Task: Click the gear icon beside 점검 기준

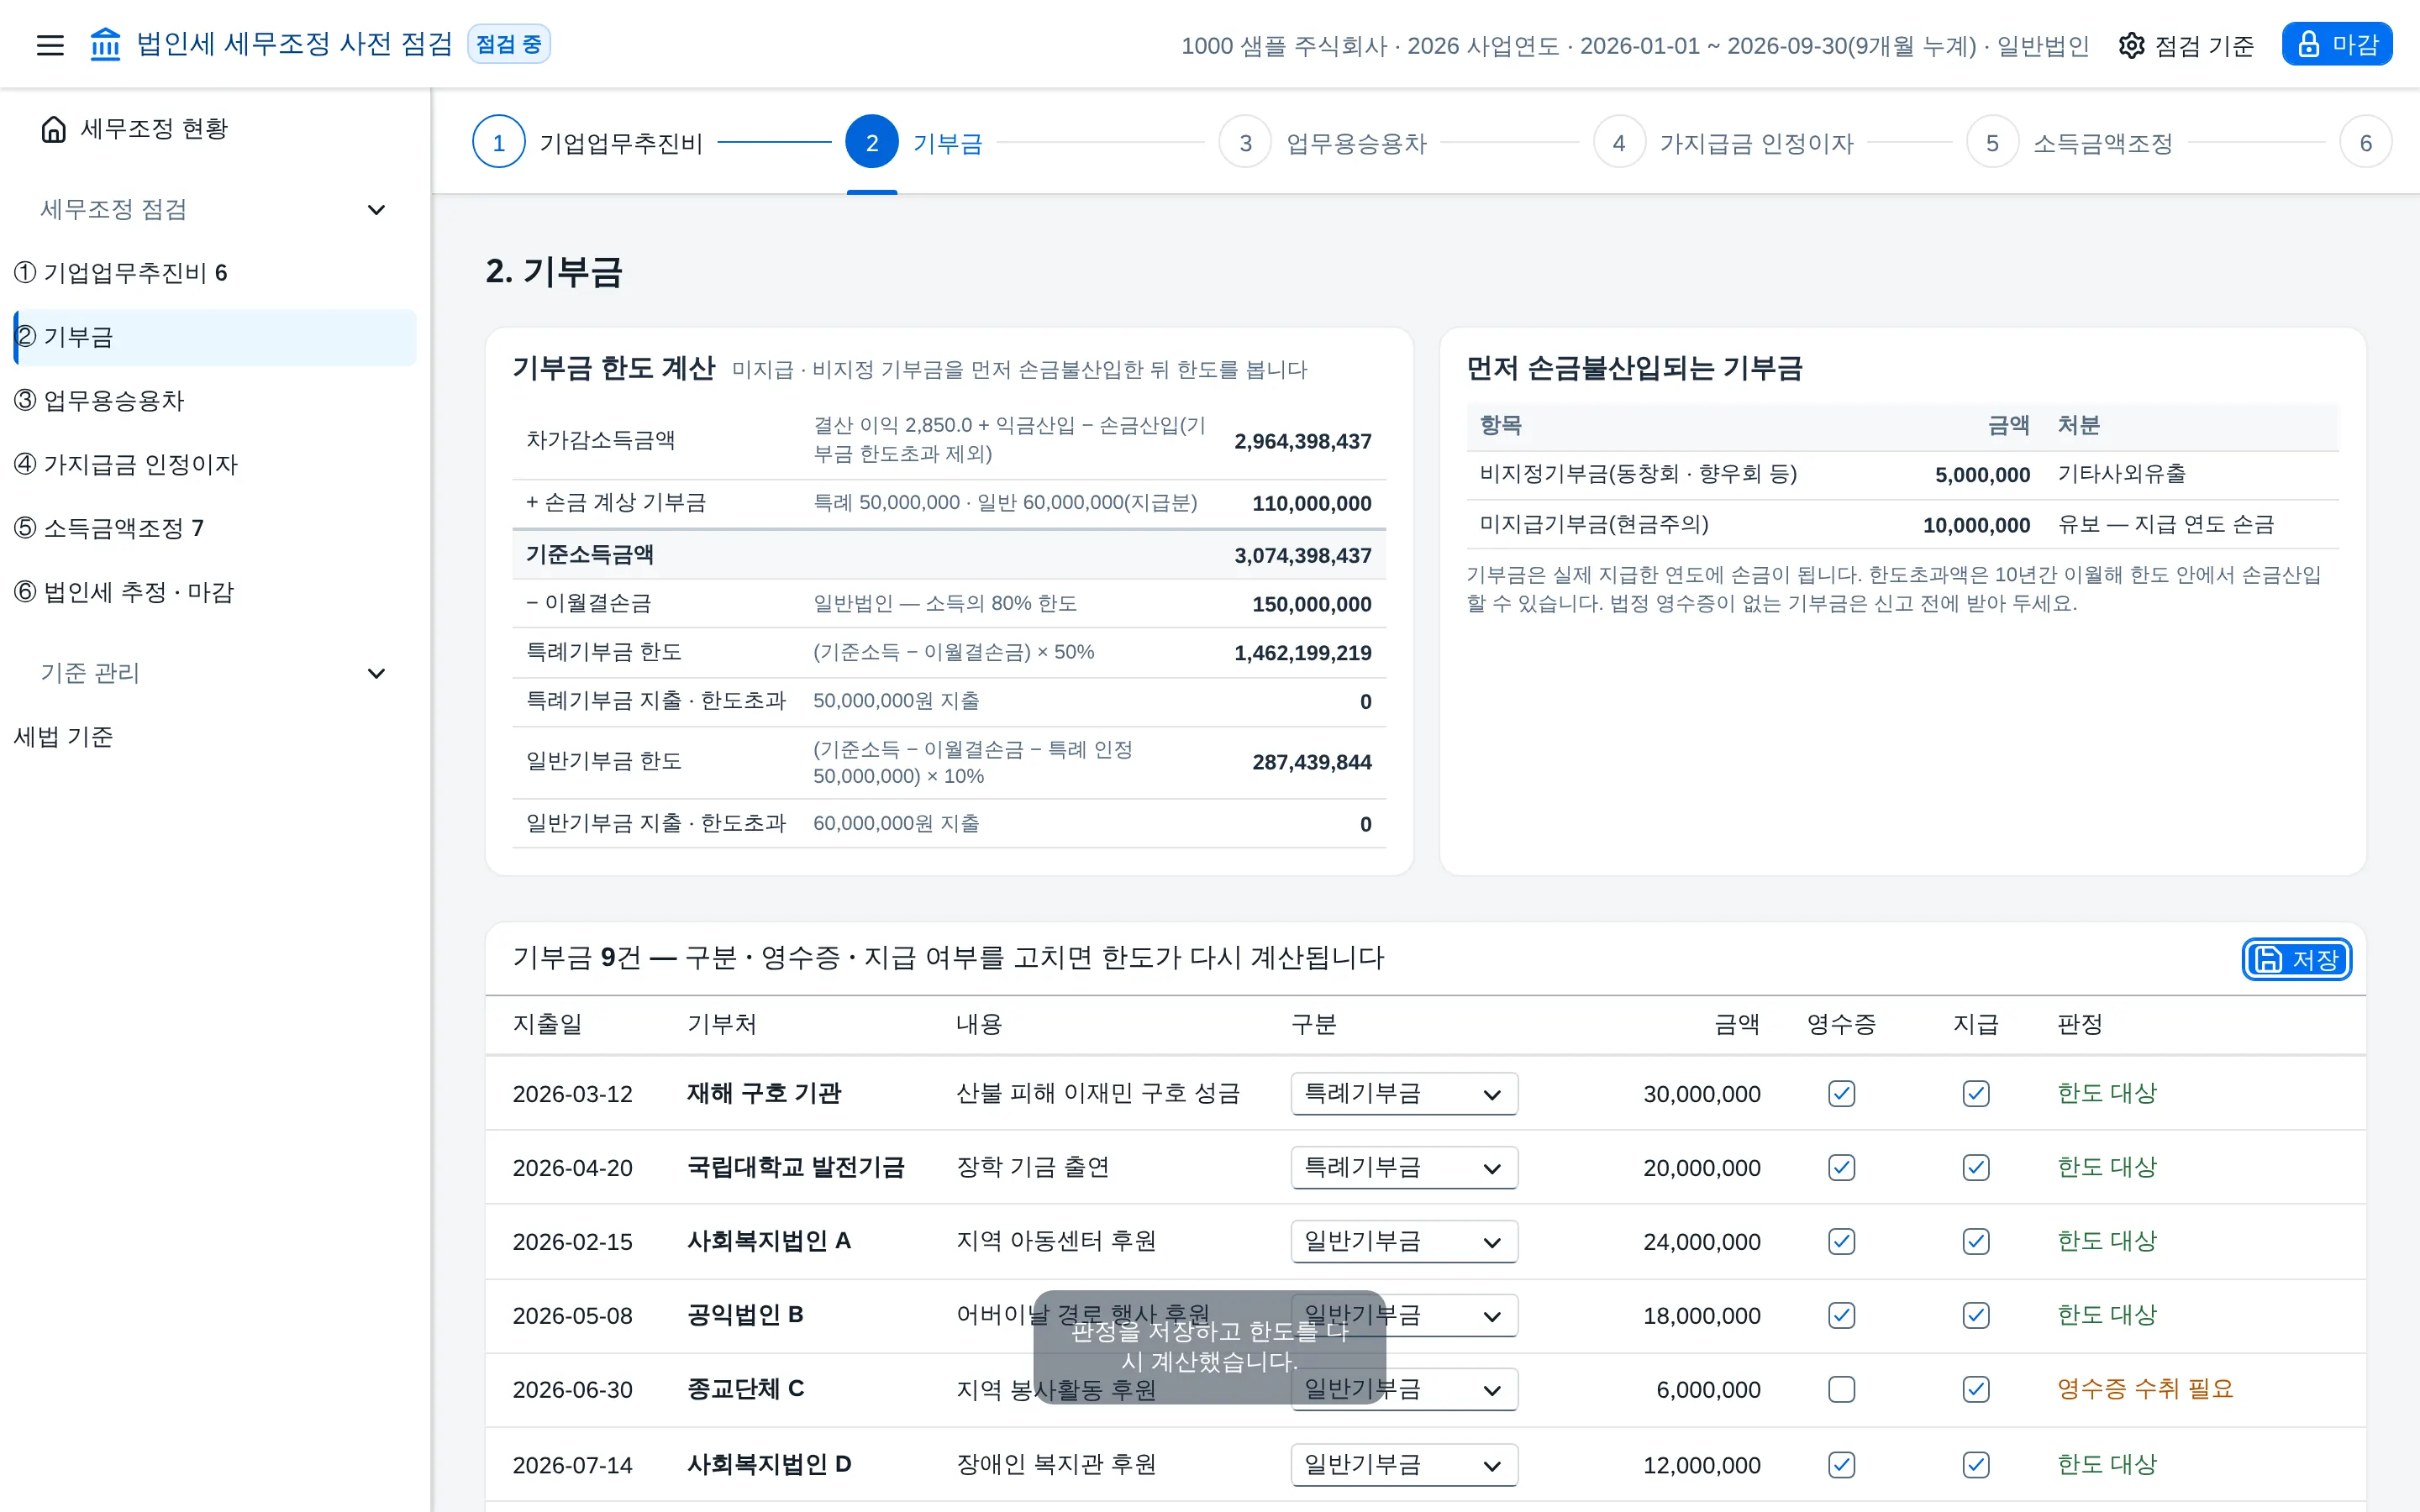Action: click(x=2131, y=45)
